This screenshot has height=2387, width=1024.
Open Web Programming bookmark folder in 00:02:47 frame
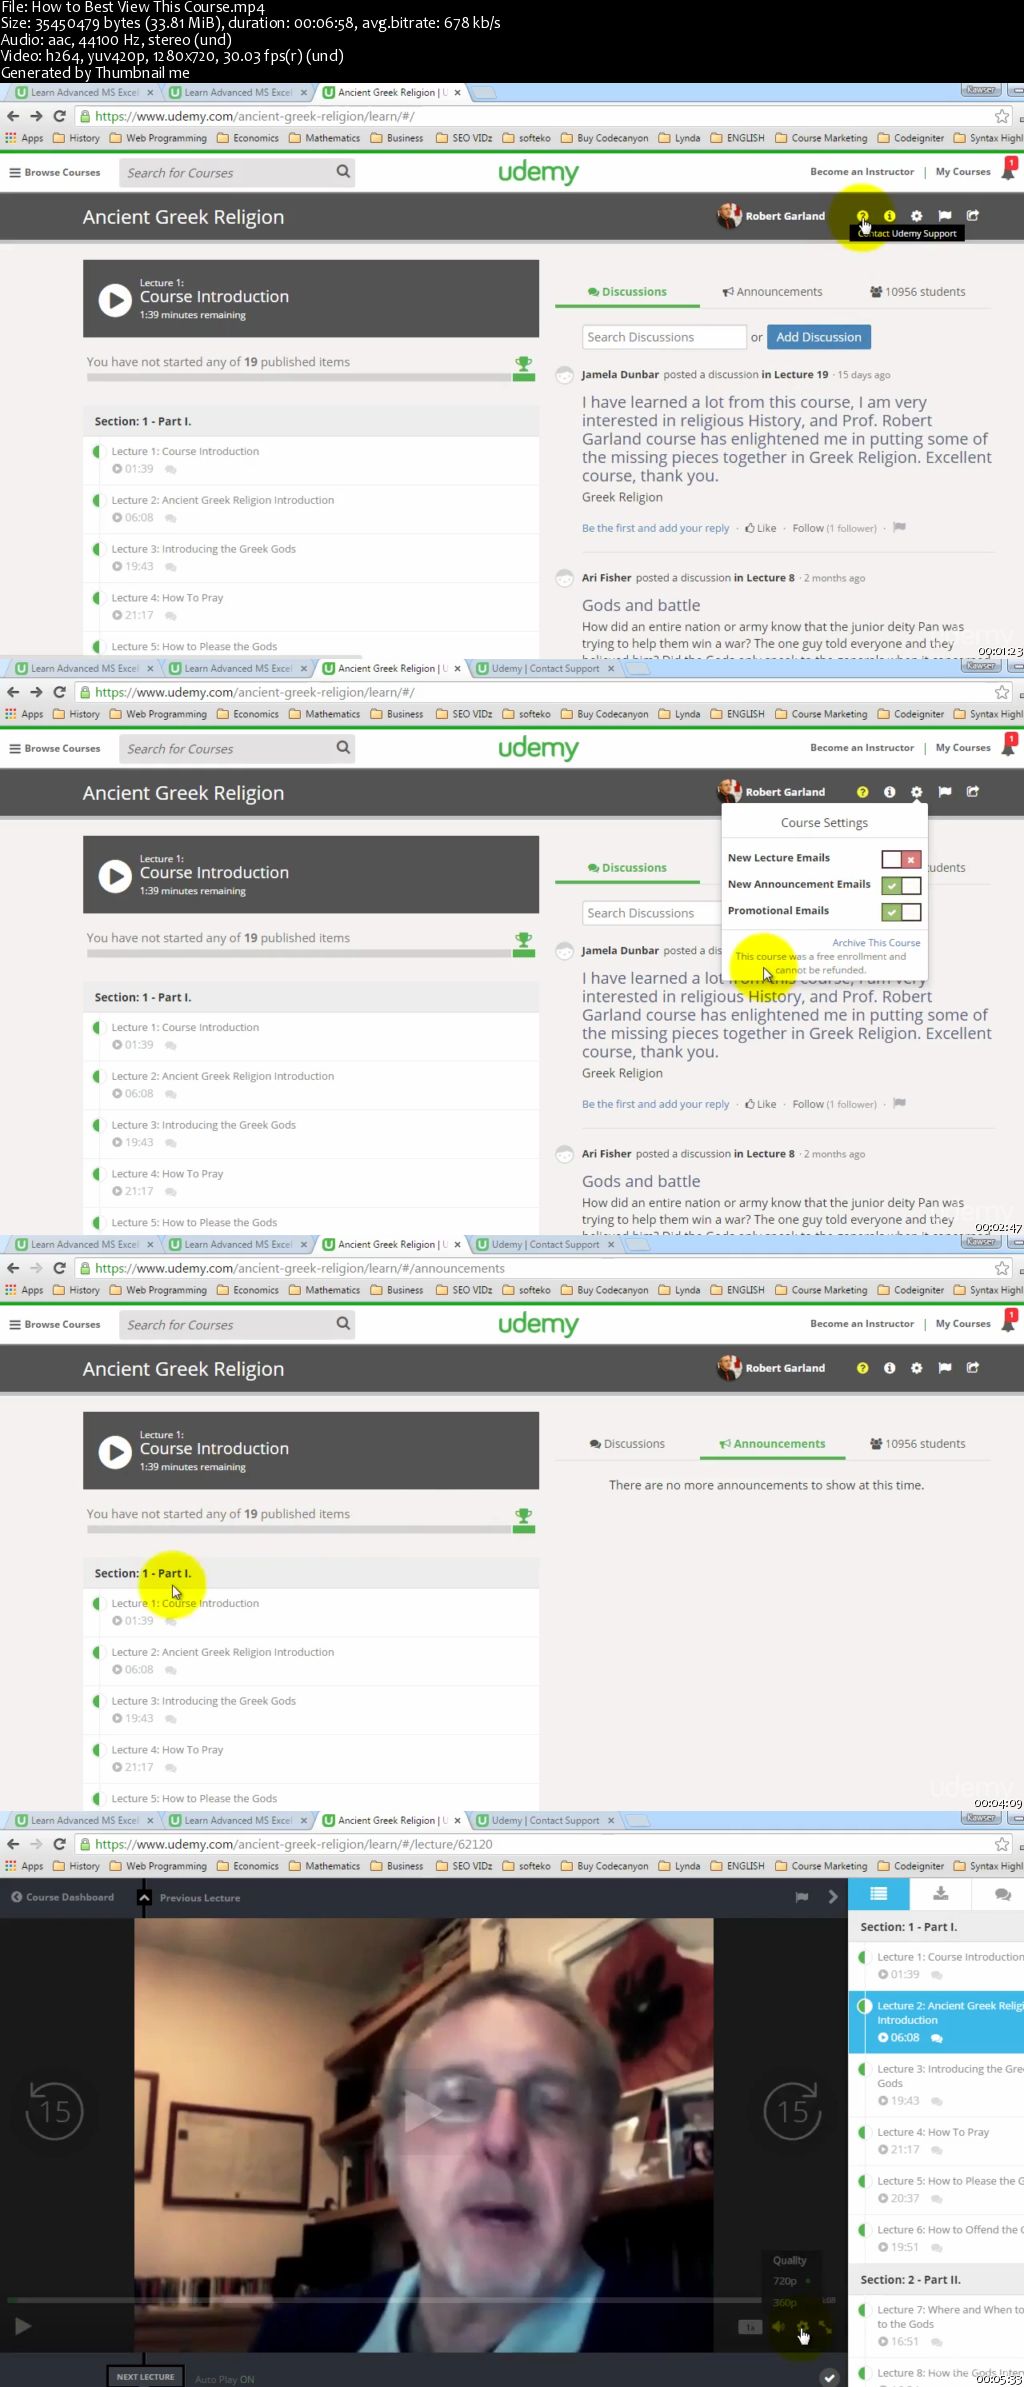pos(158,714)
